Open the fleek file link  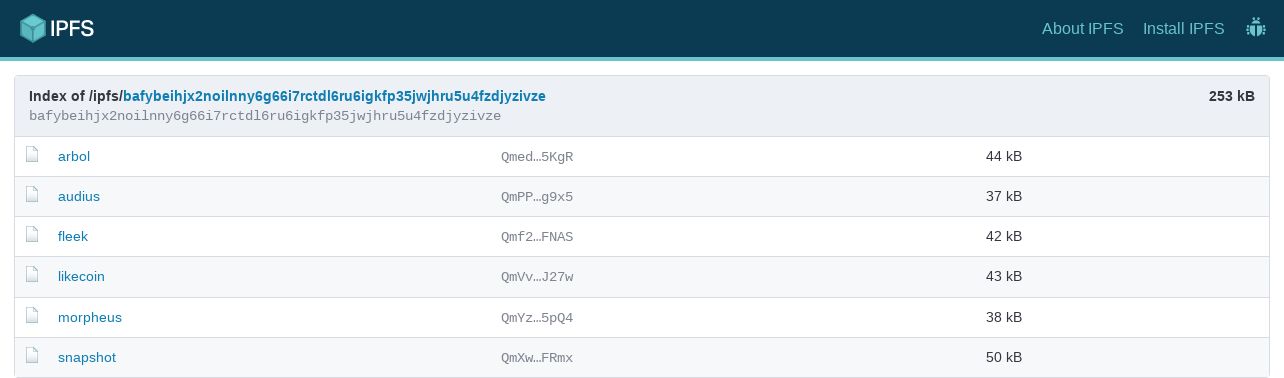(73, 236)
